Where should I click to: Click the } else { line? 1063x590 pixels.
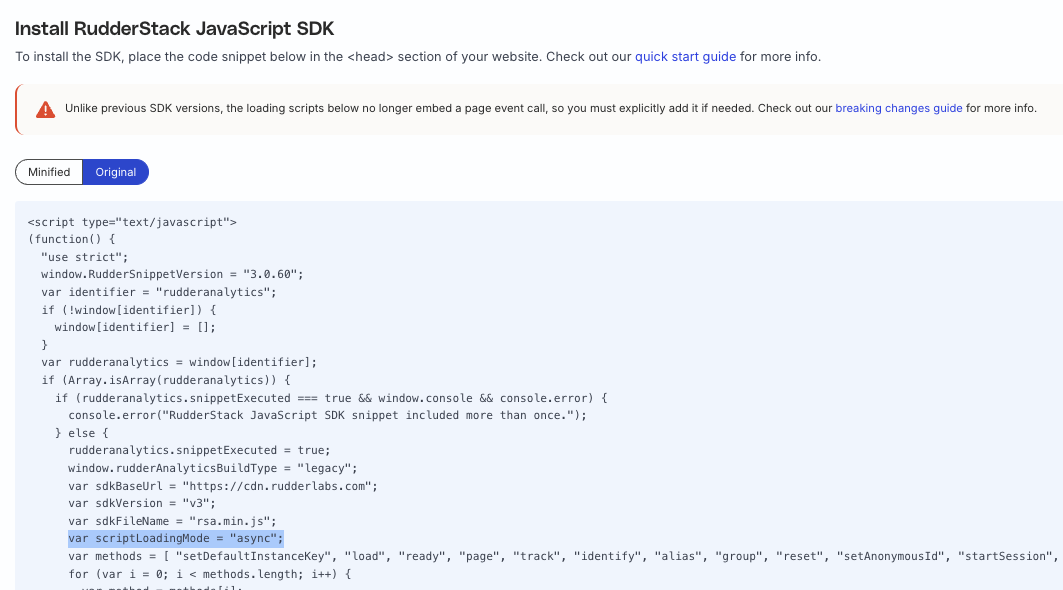[x=81, y=433]
